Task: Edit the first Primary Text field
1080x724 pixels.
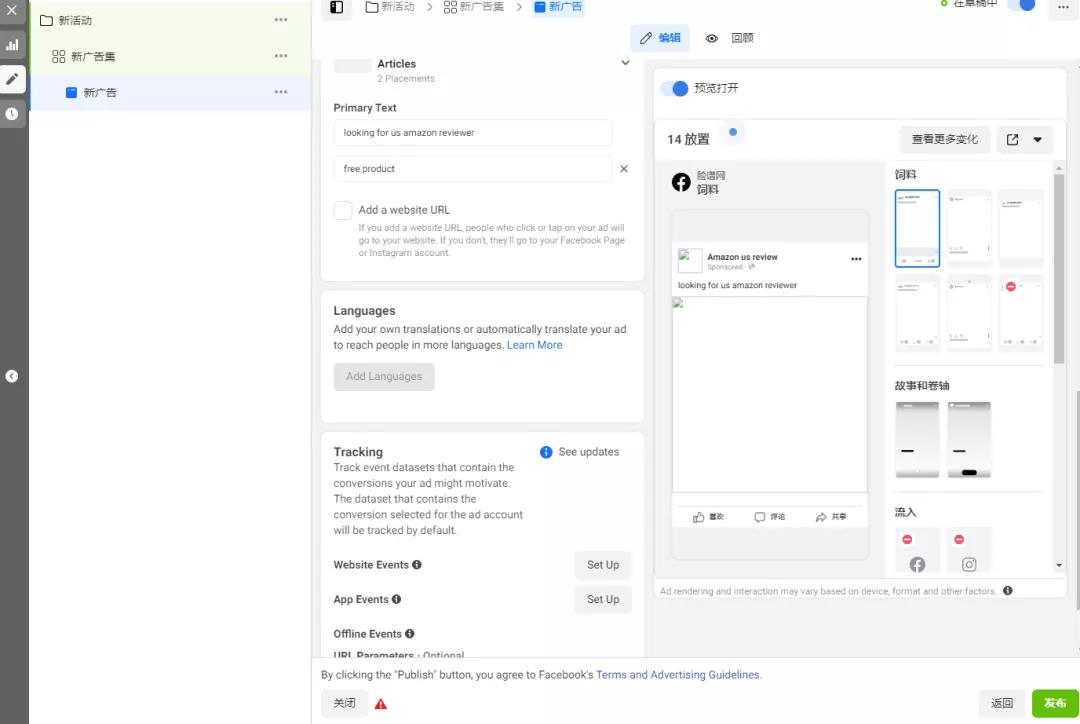Action: [x=472, y=133]
